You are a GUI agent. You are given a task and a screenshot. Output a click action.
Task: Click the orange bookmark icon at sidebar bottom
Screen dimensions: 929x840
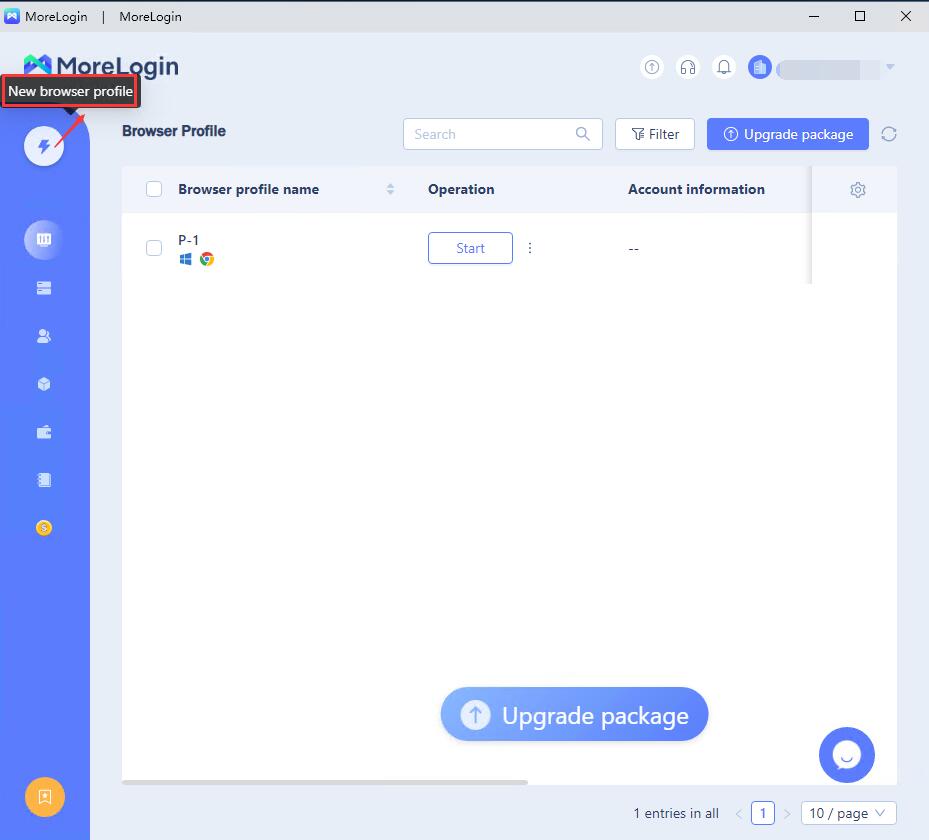(x=45, y=797)
